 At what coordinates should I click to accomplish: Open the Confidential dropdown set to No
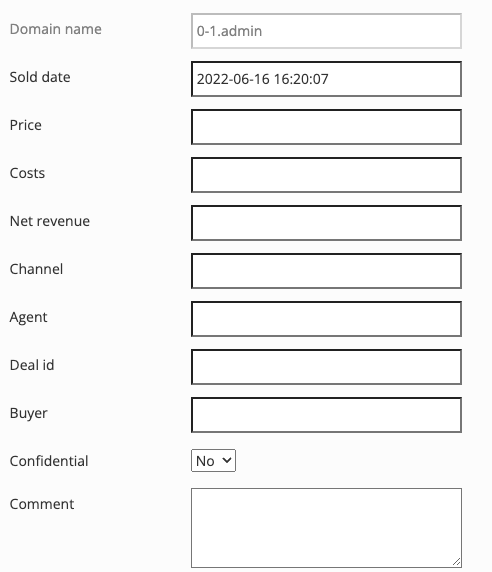[x=213, y=461]
